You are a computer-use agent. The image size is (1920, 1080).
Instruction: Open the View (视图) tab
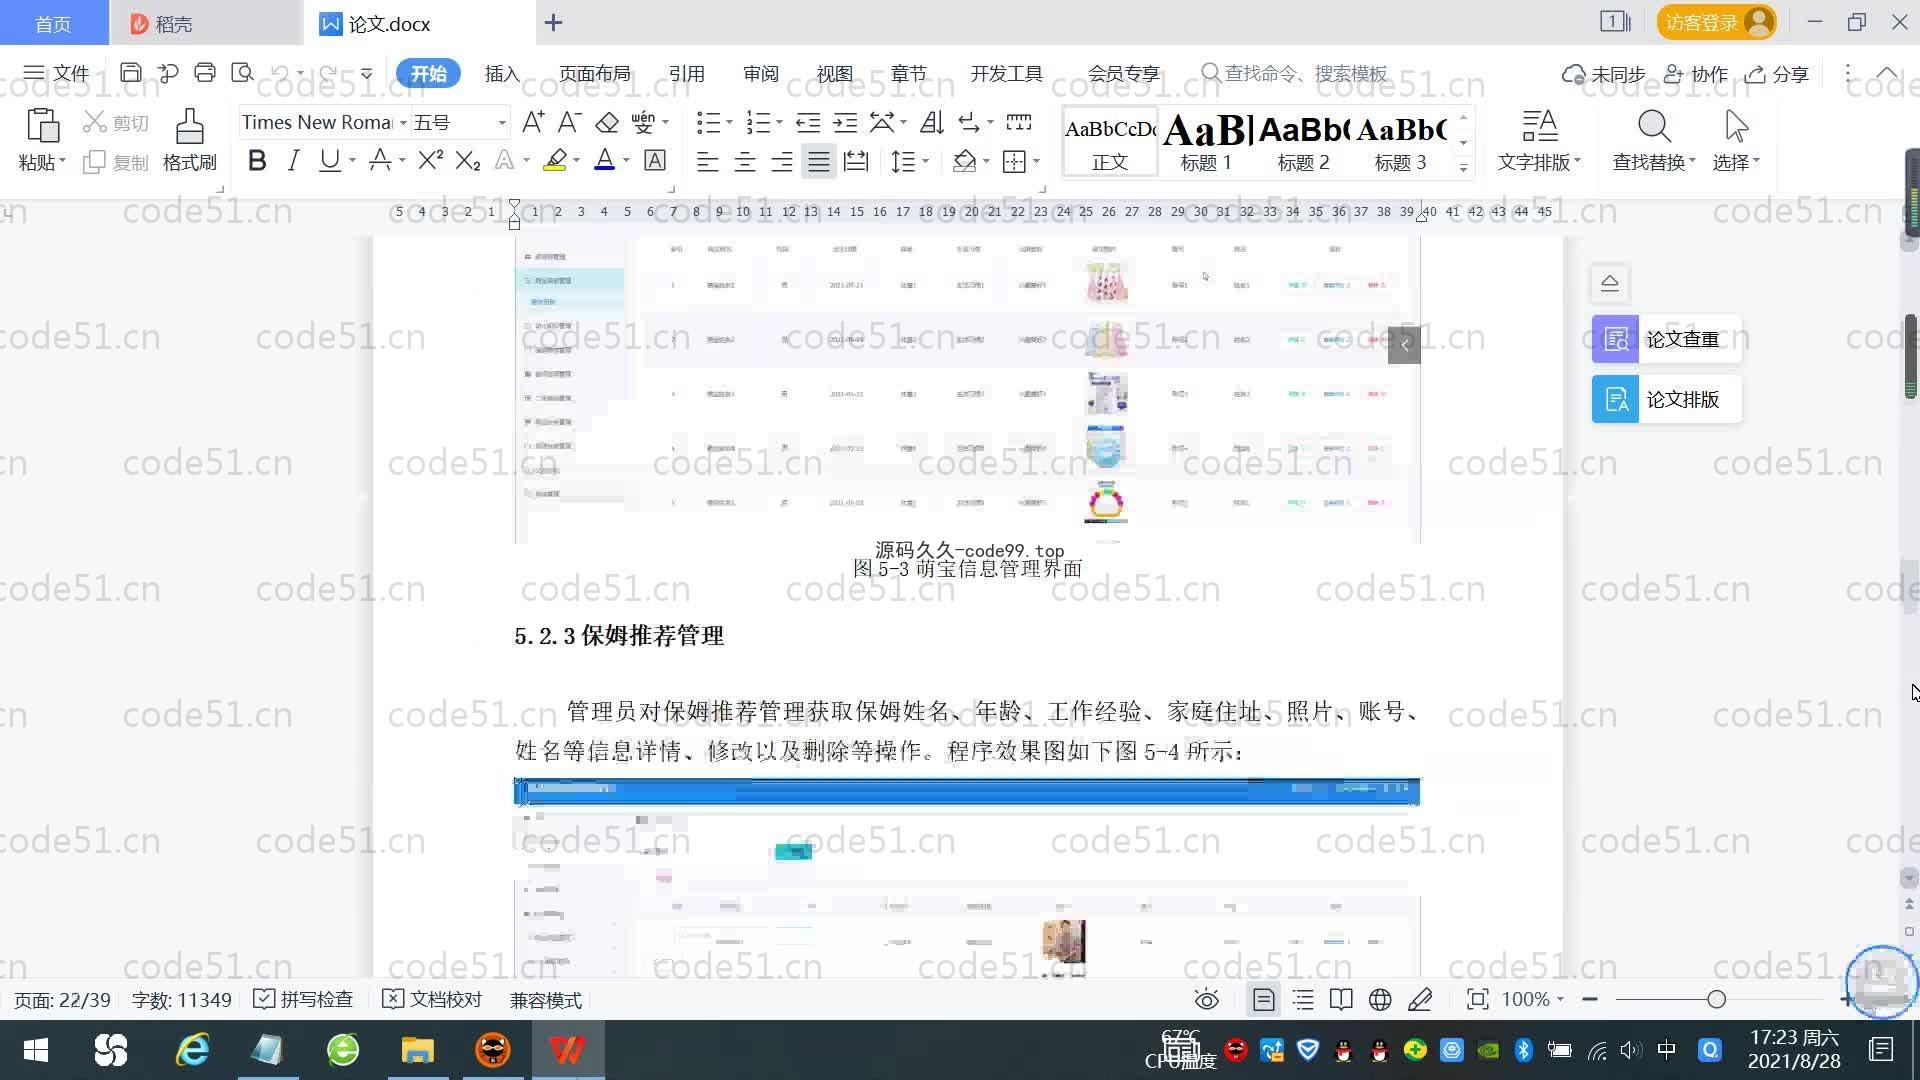pos(834,74)
